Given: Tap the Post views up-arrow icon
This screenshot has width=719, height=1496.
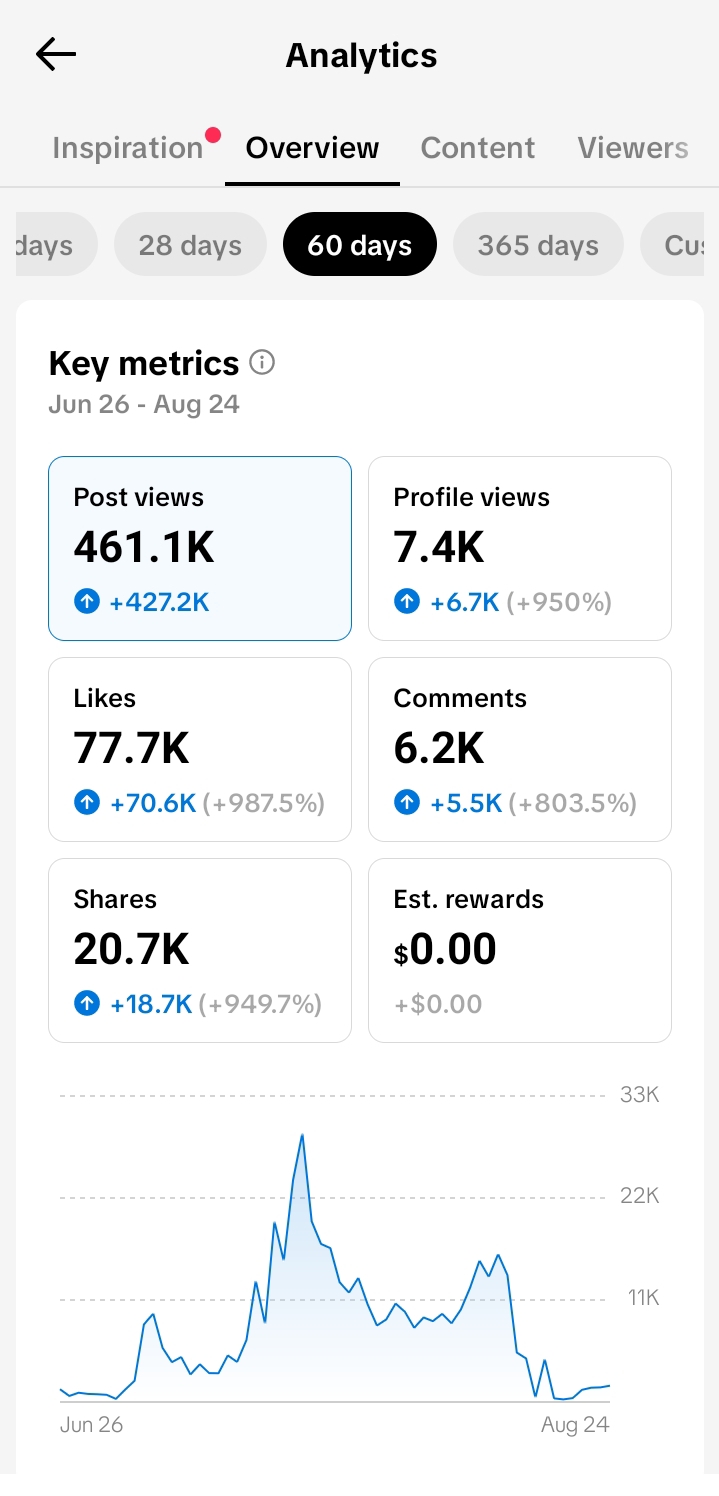Looking at the screenshot, I should pyautogui.click(x=87, y=602).
